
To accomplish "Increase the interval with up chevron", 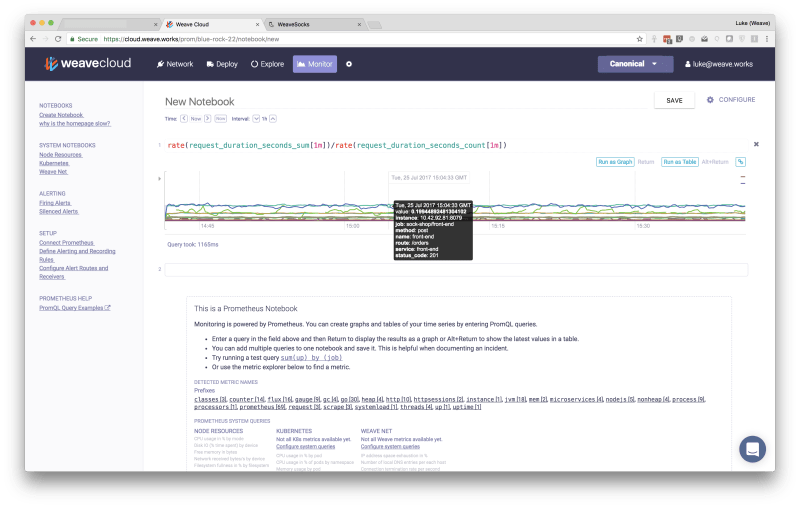I will click(x=273, y=118).
